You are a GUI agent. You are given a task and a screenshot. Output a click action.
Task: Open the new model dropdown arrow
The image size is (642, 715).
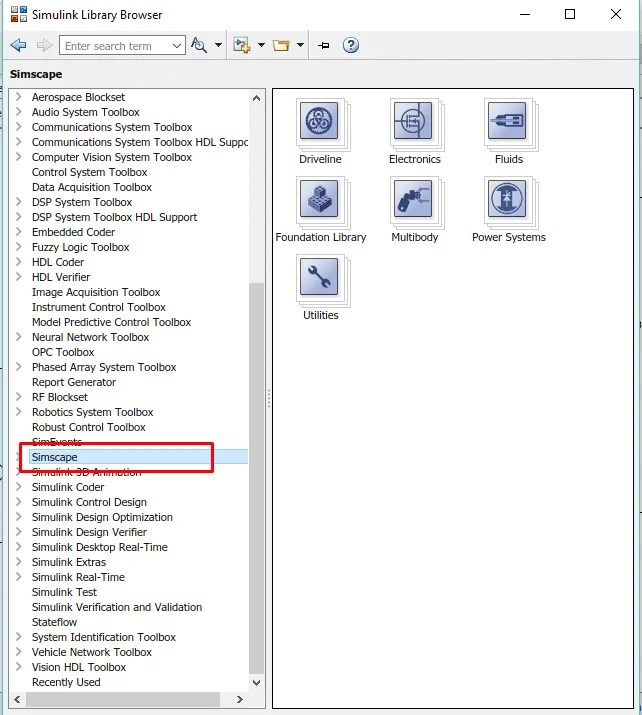(261, 45)
